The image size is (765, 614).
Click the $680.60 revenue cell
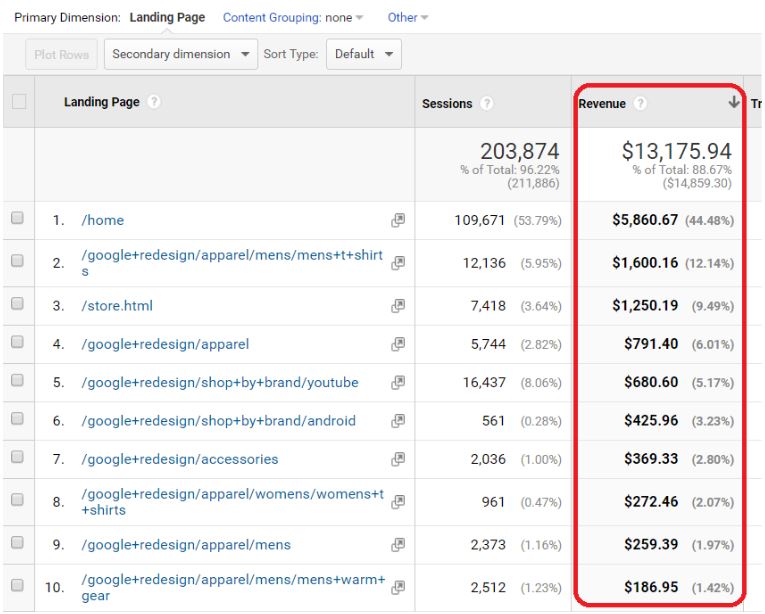[651, 382]
